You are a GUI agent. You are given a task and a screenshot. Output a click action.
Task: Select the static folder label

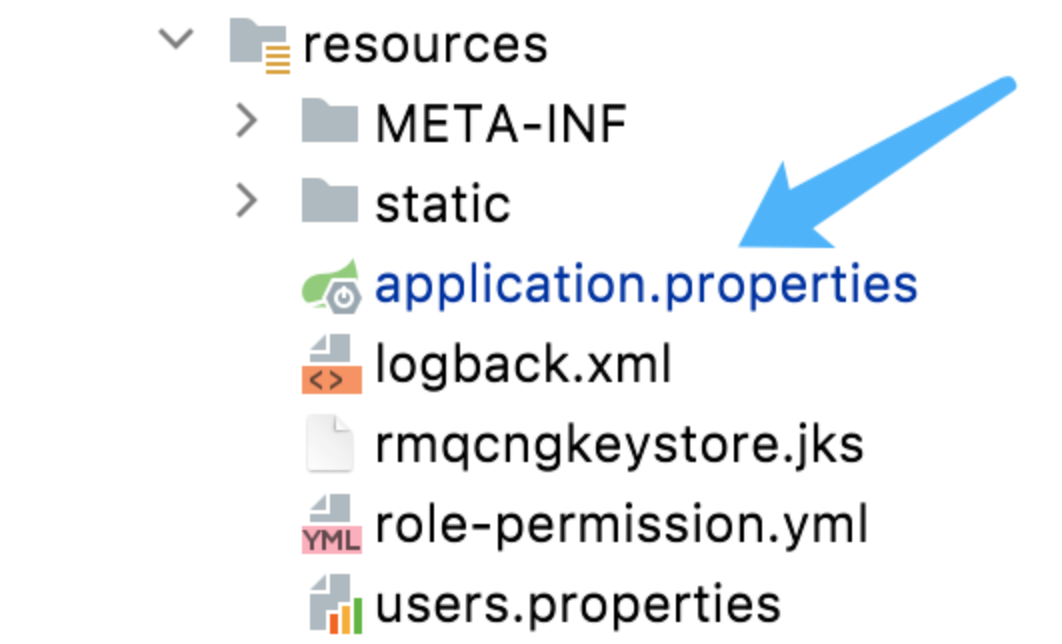[443, 204]
